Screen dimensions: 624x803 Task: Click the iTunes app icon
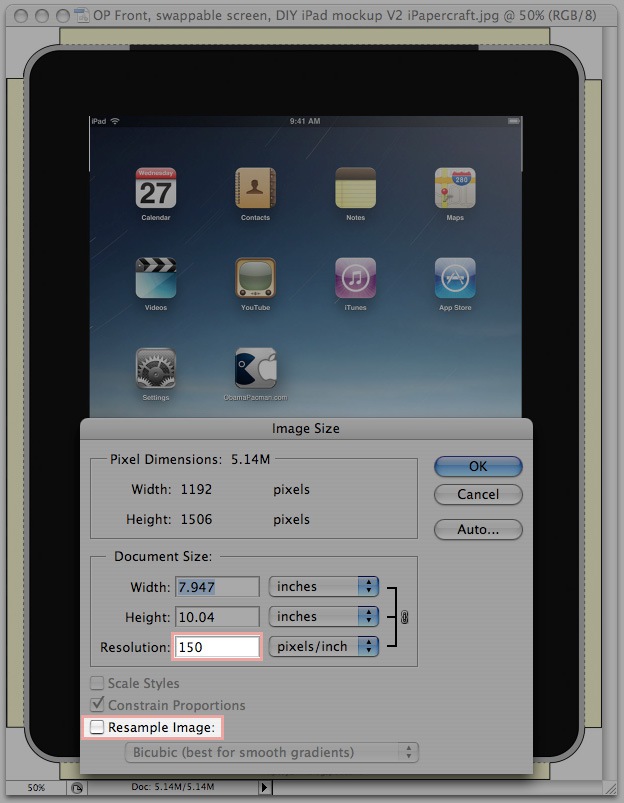pos(355,278)
